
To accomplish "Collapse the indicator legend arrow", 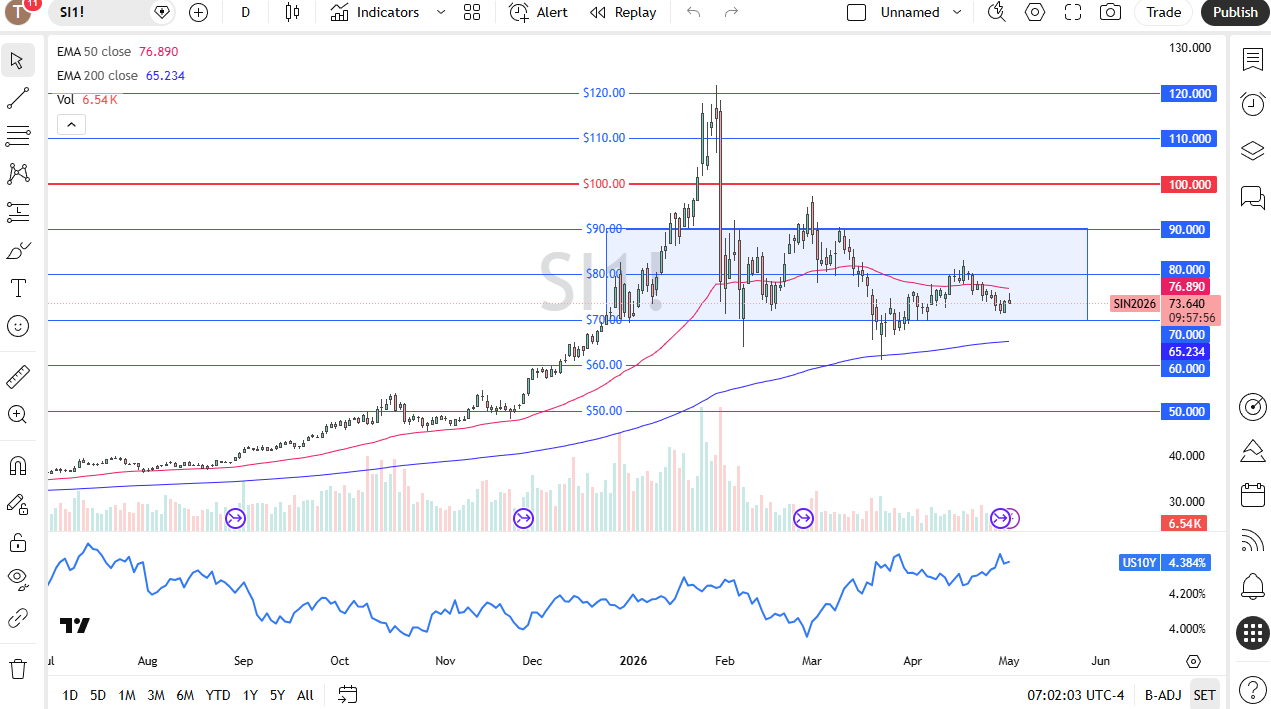I will click(x=71, y=125).
